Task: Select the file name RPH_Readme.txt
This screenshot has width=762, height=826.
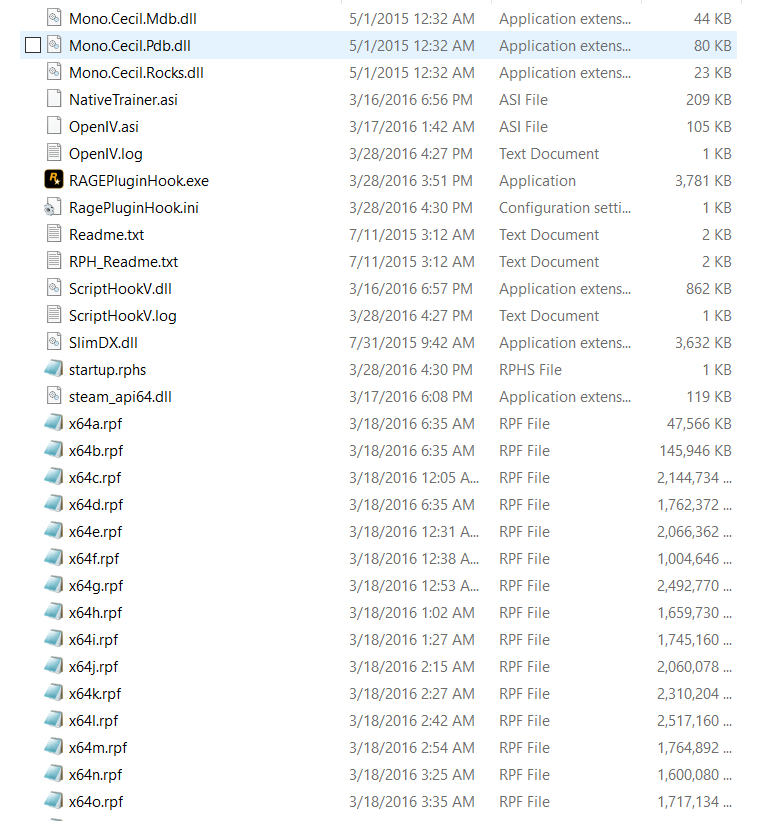Action: point(124,262)
